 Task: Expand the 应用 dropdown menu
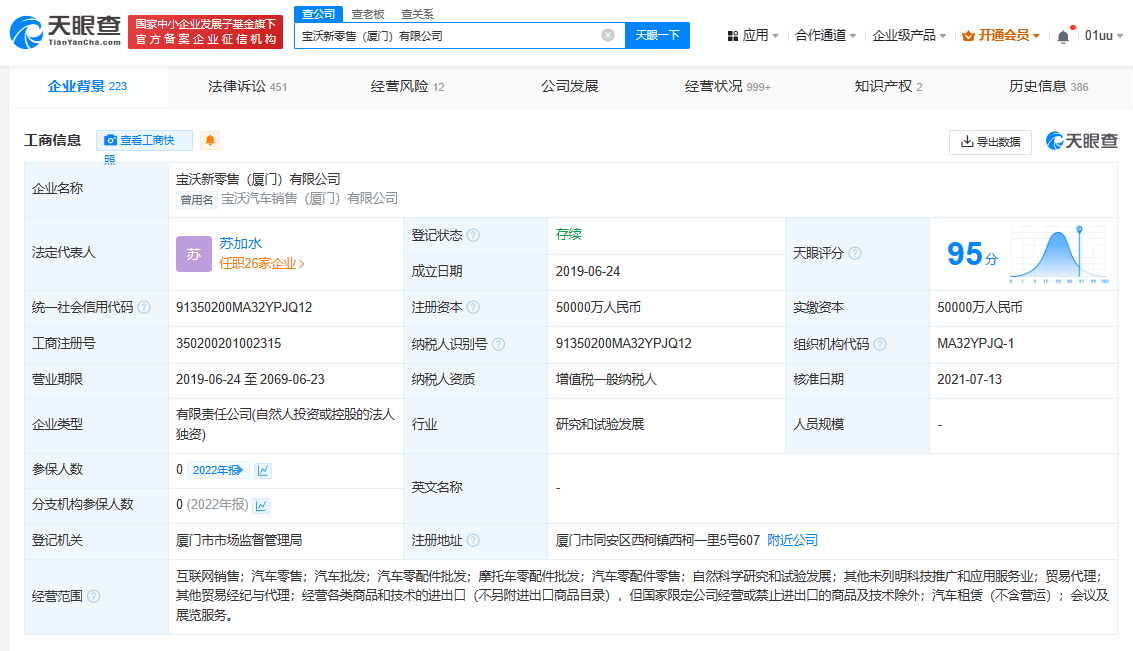tap(755, 35)
